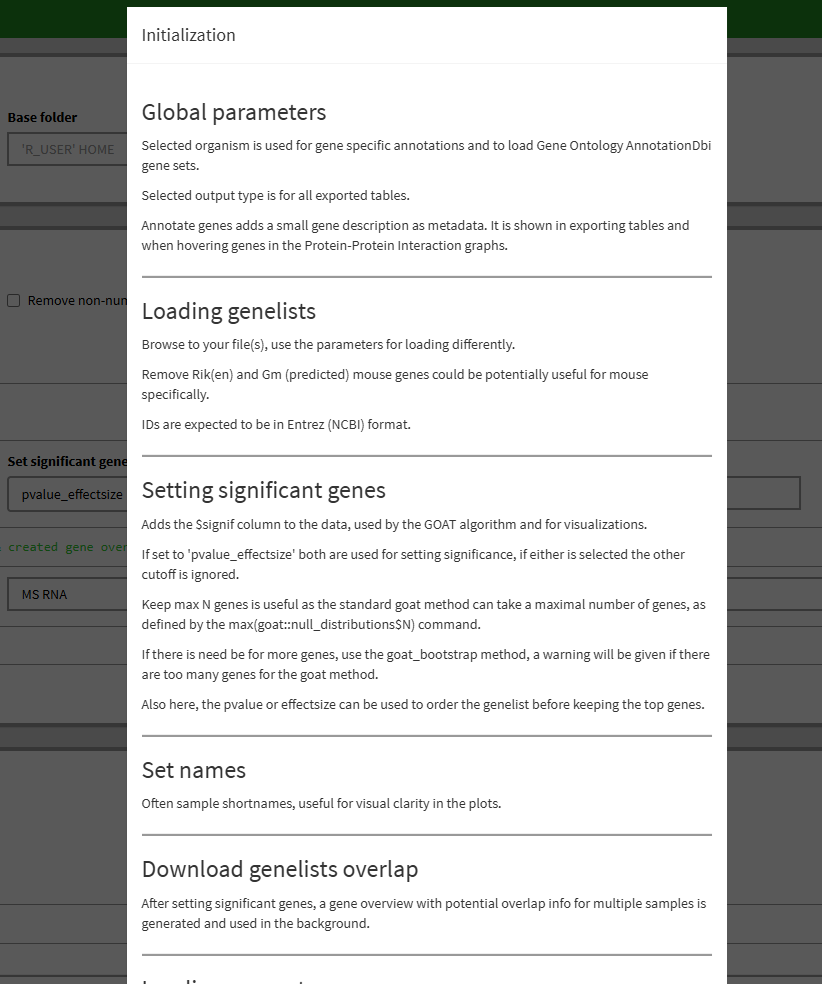Image resolution: width=822 pixels, height=984 pixels.
Task: Open the pvalue_effectsize dropdown
Action: point(66,494)
